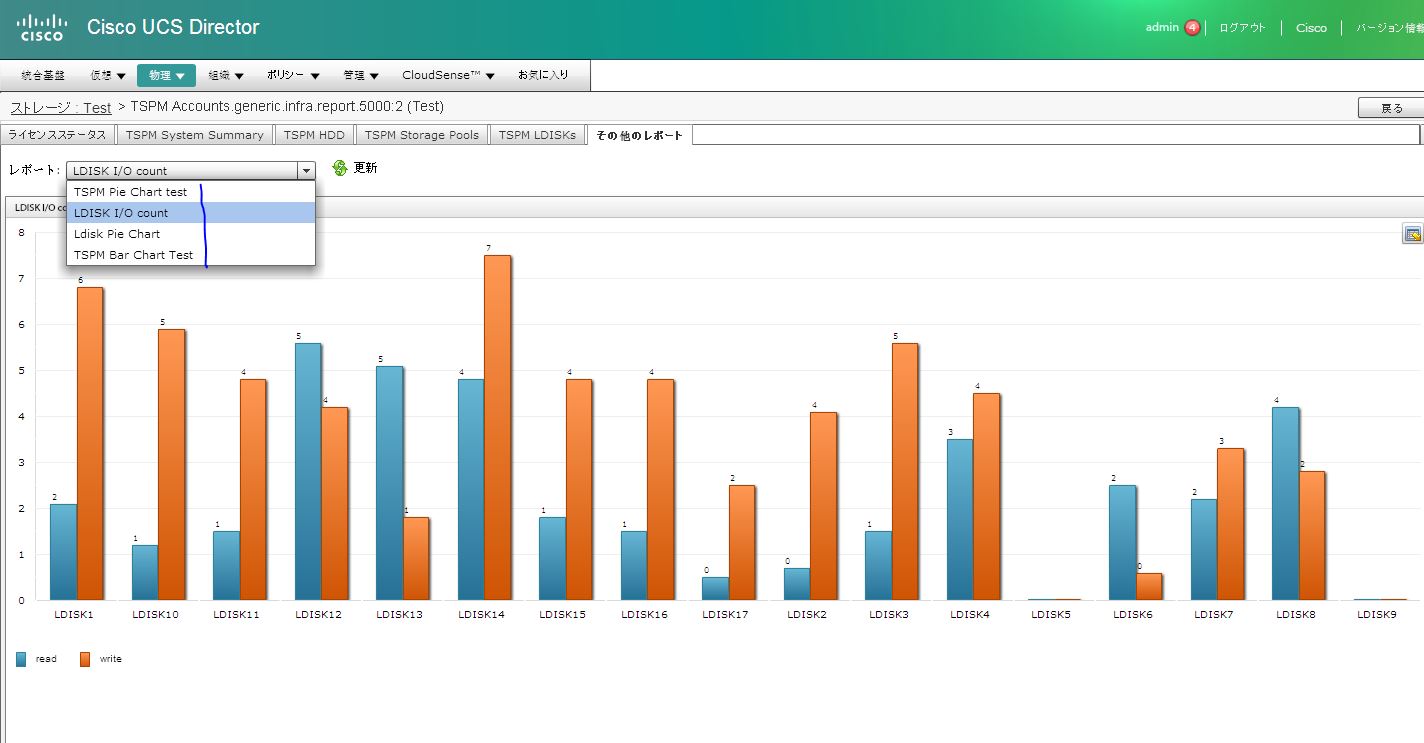
Task: Switch to TSPM HDD tab
Action: tap(314, 135)
